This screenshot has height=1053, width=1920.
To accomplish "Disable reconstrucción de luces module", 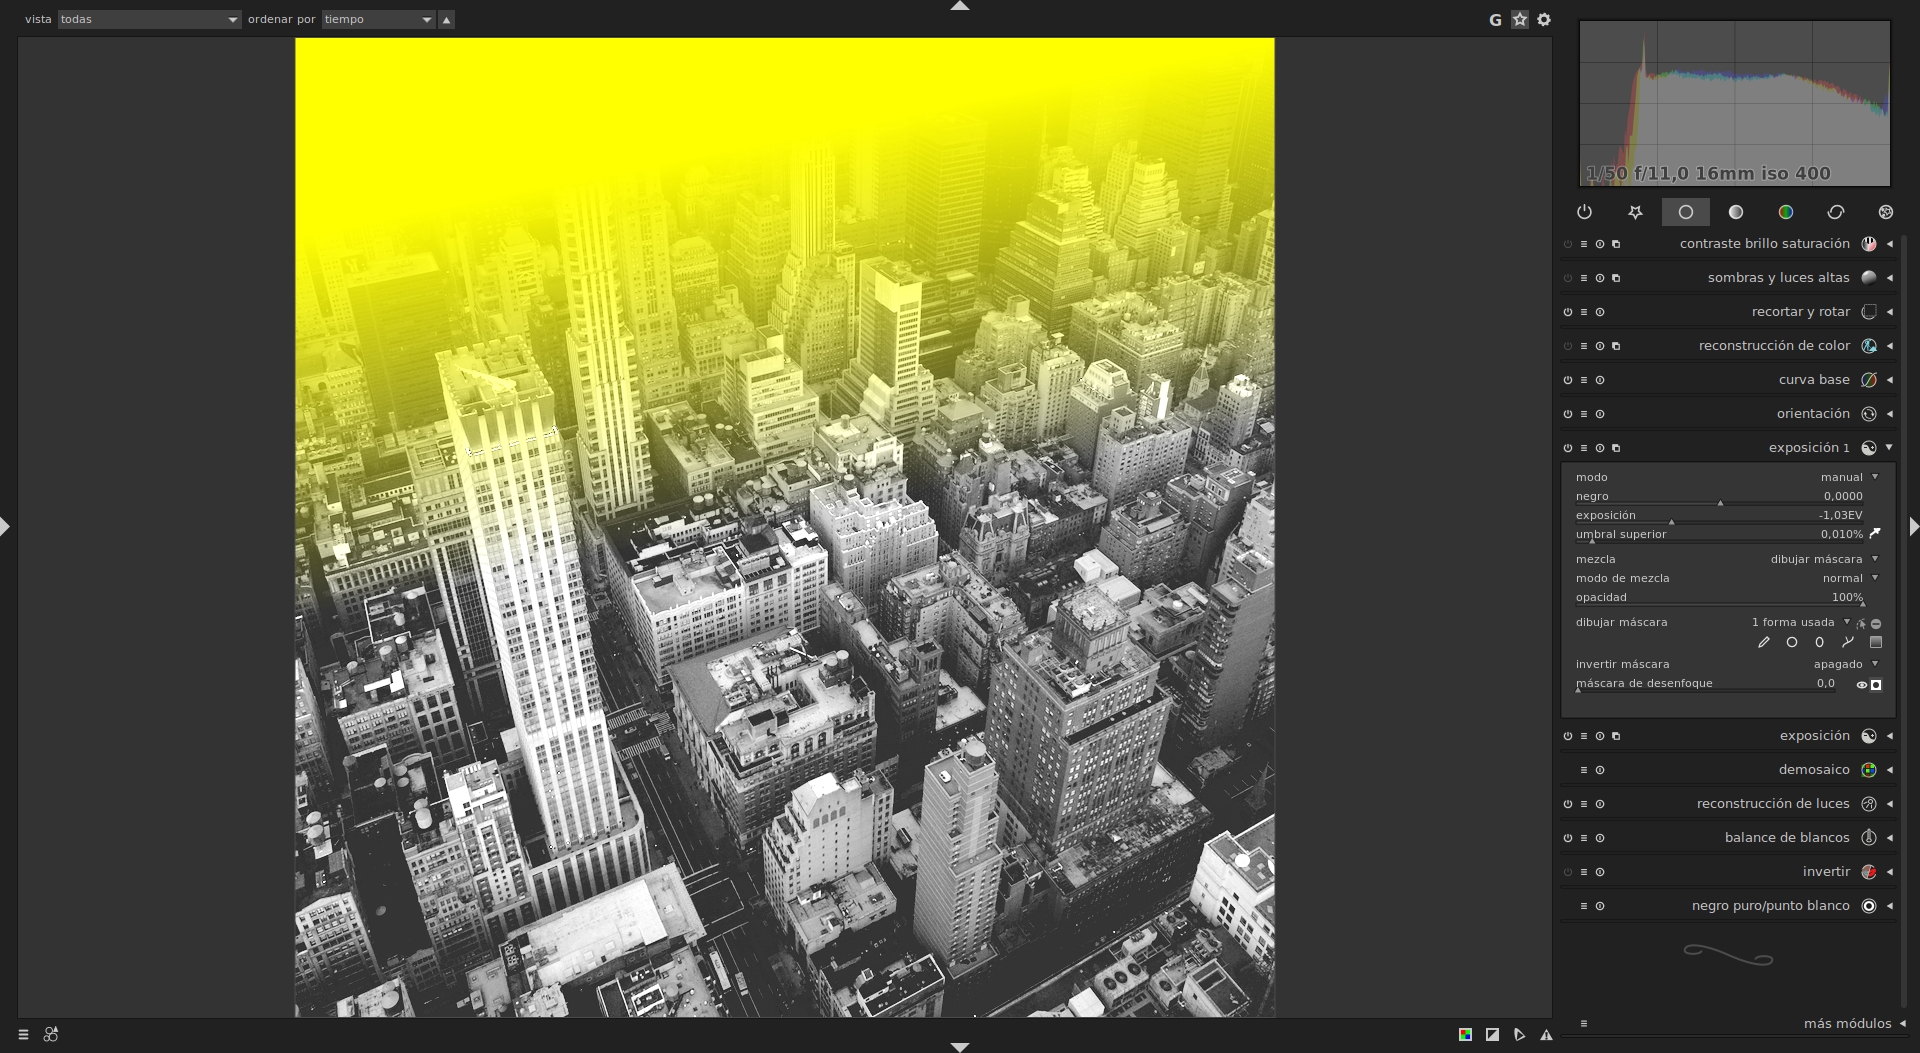I will point(1568,804).
